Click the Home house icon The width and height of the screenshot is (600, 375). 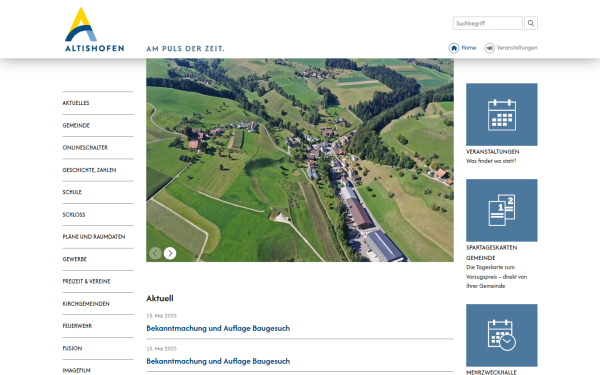point(454,48)
